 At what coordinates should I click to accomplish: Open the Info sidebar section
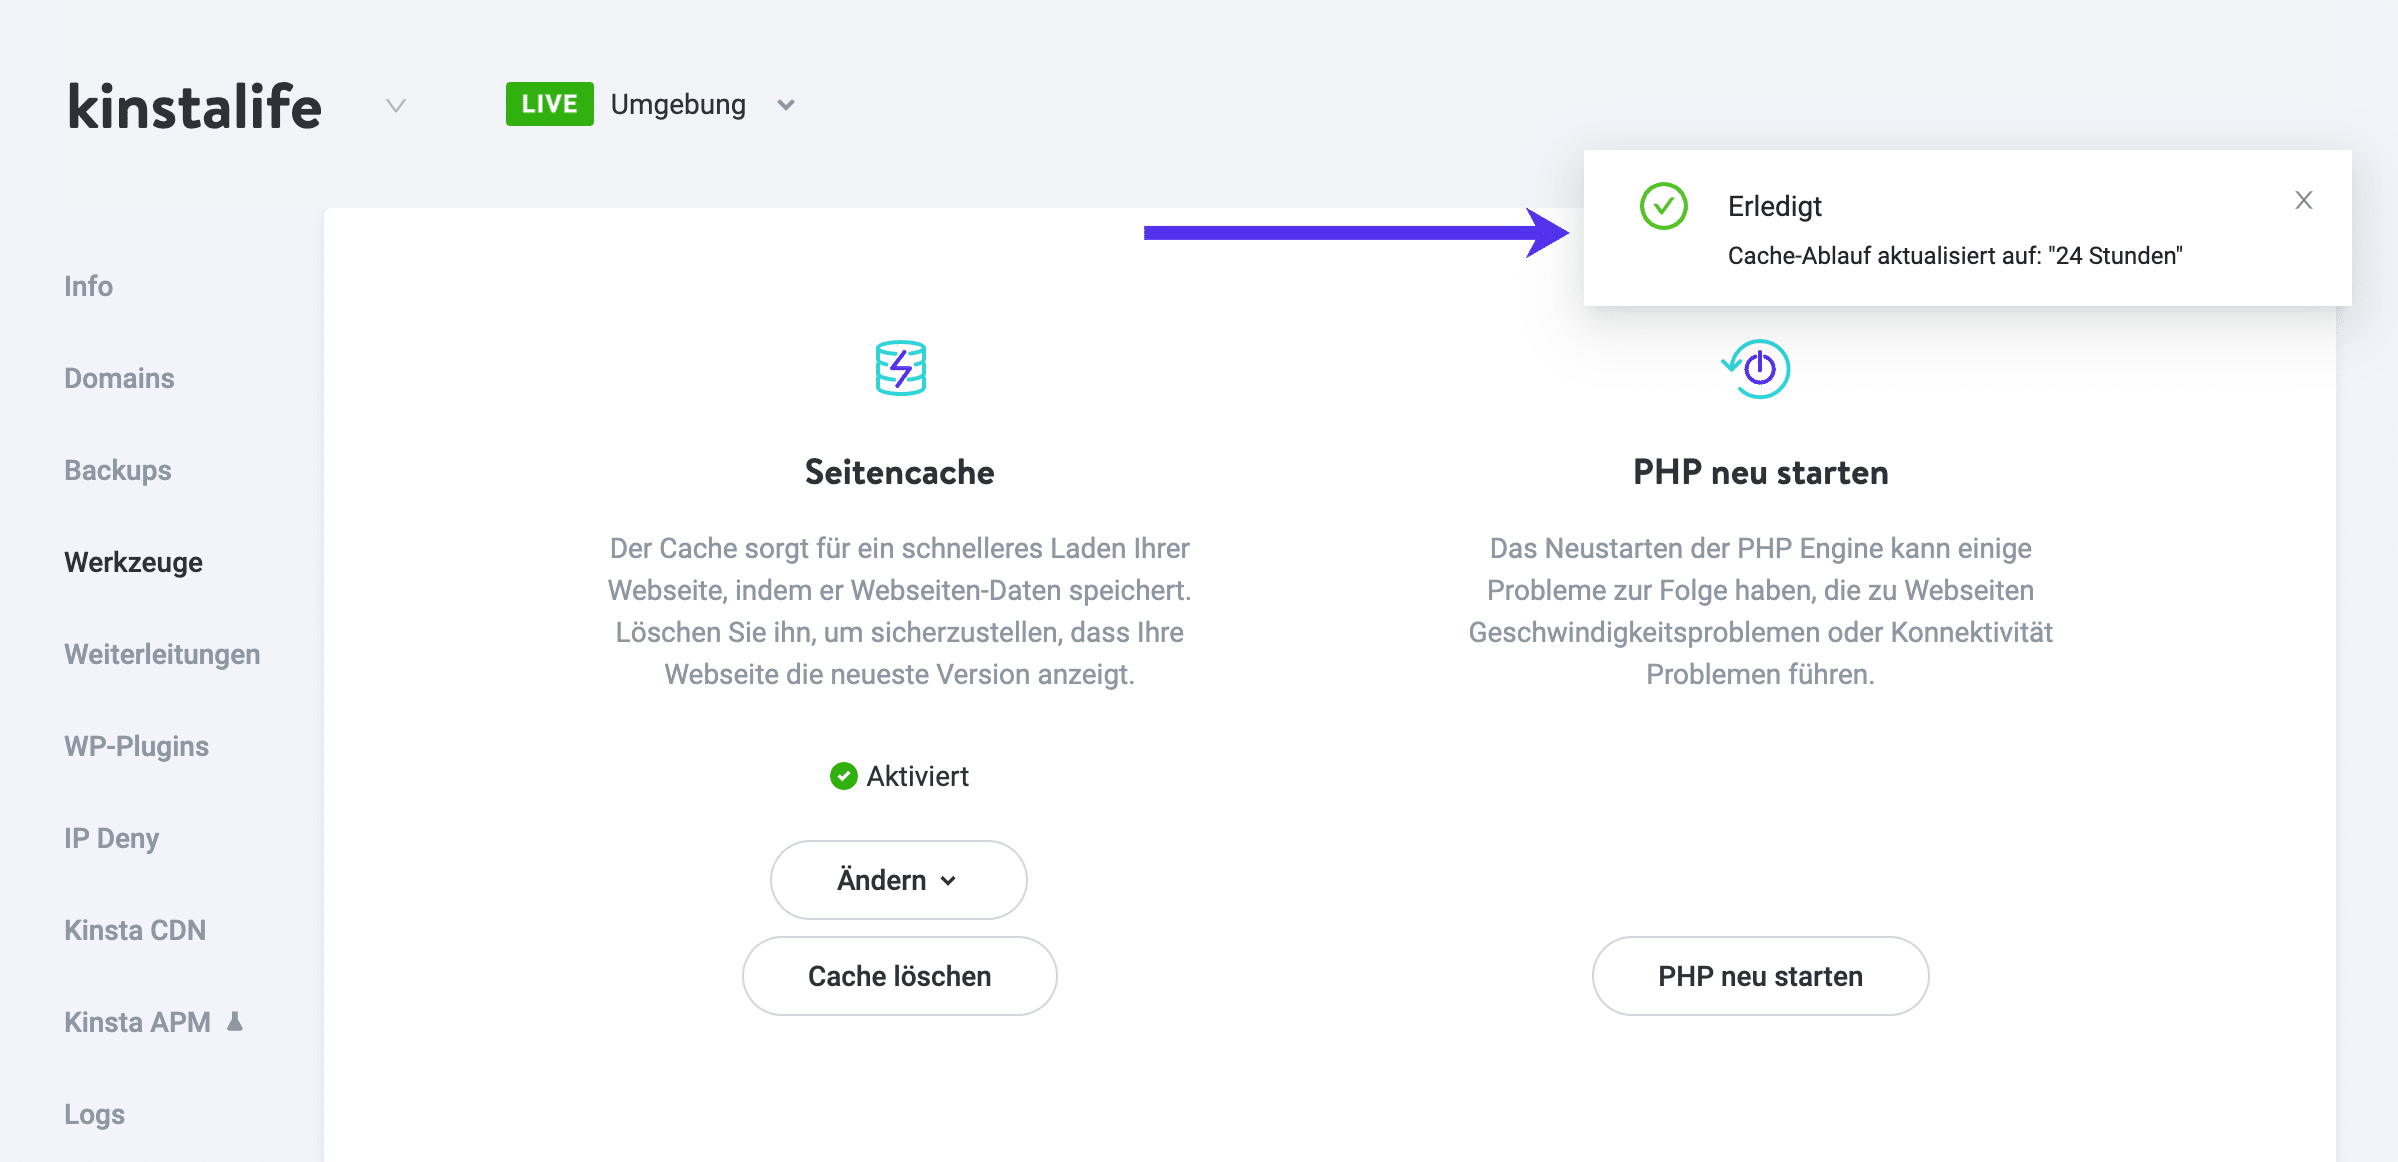point(88,286)
